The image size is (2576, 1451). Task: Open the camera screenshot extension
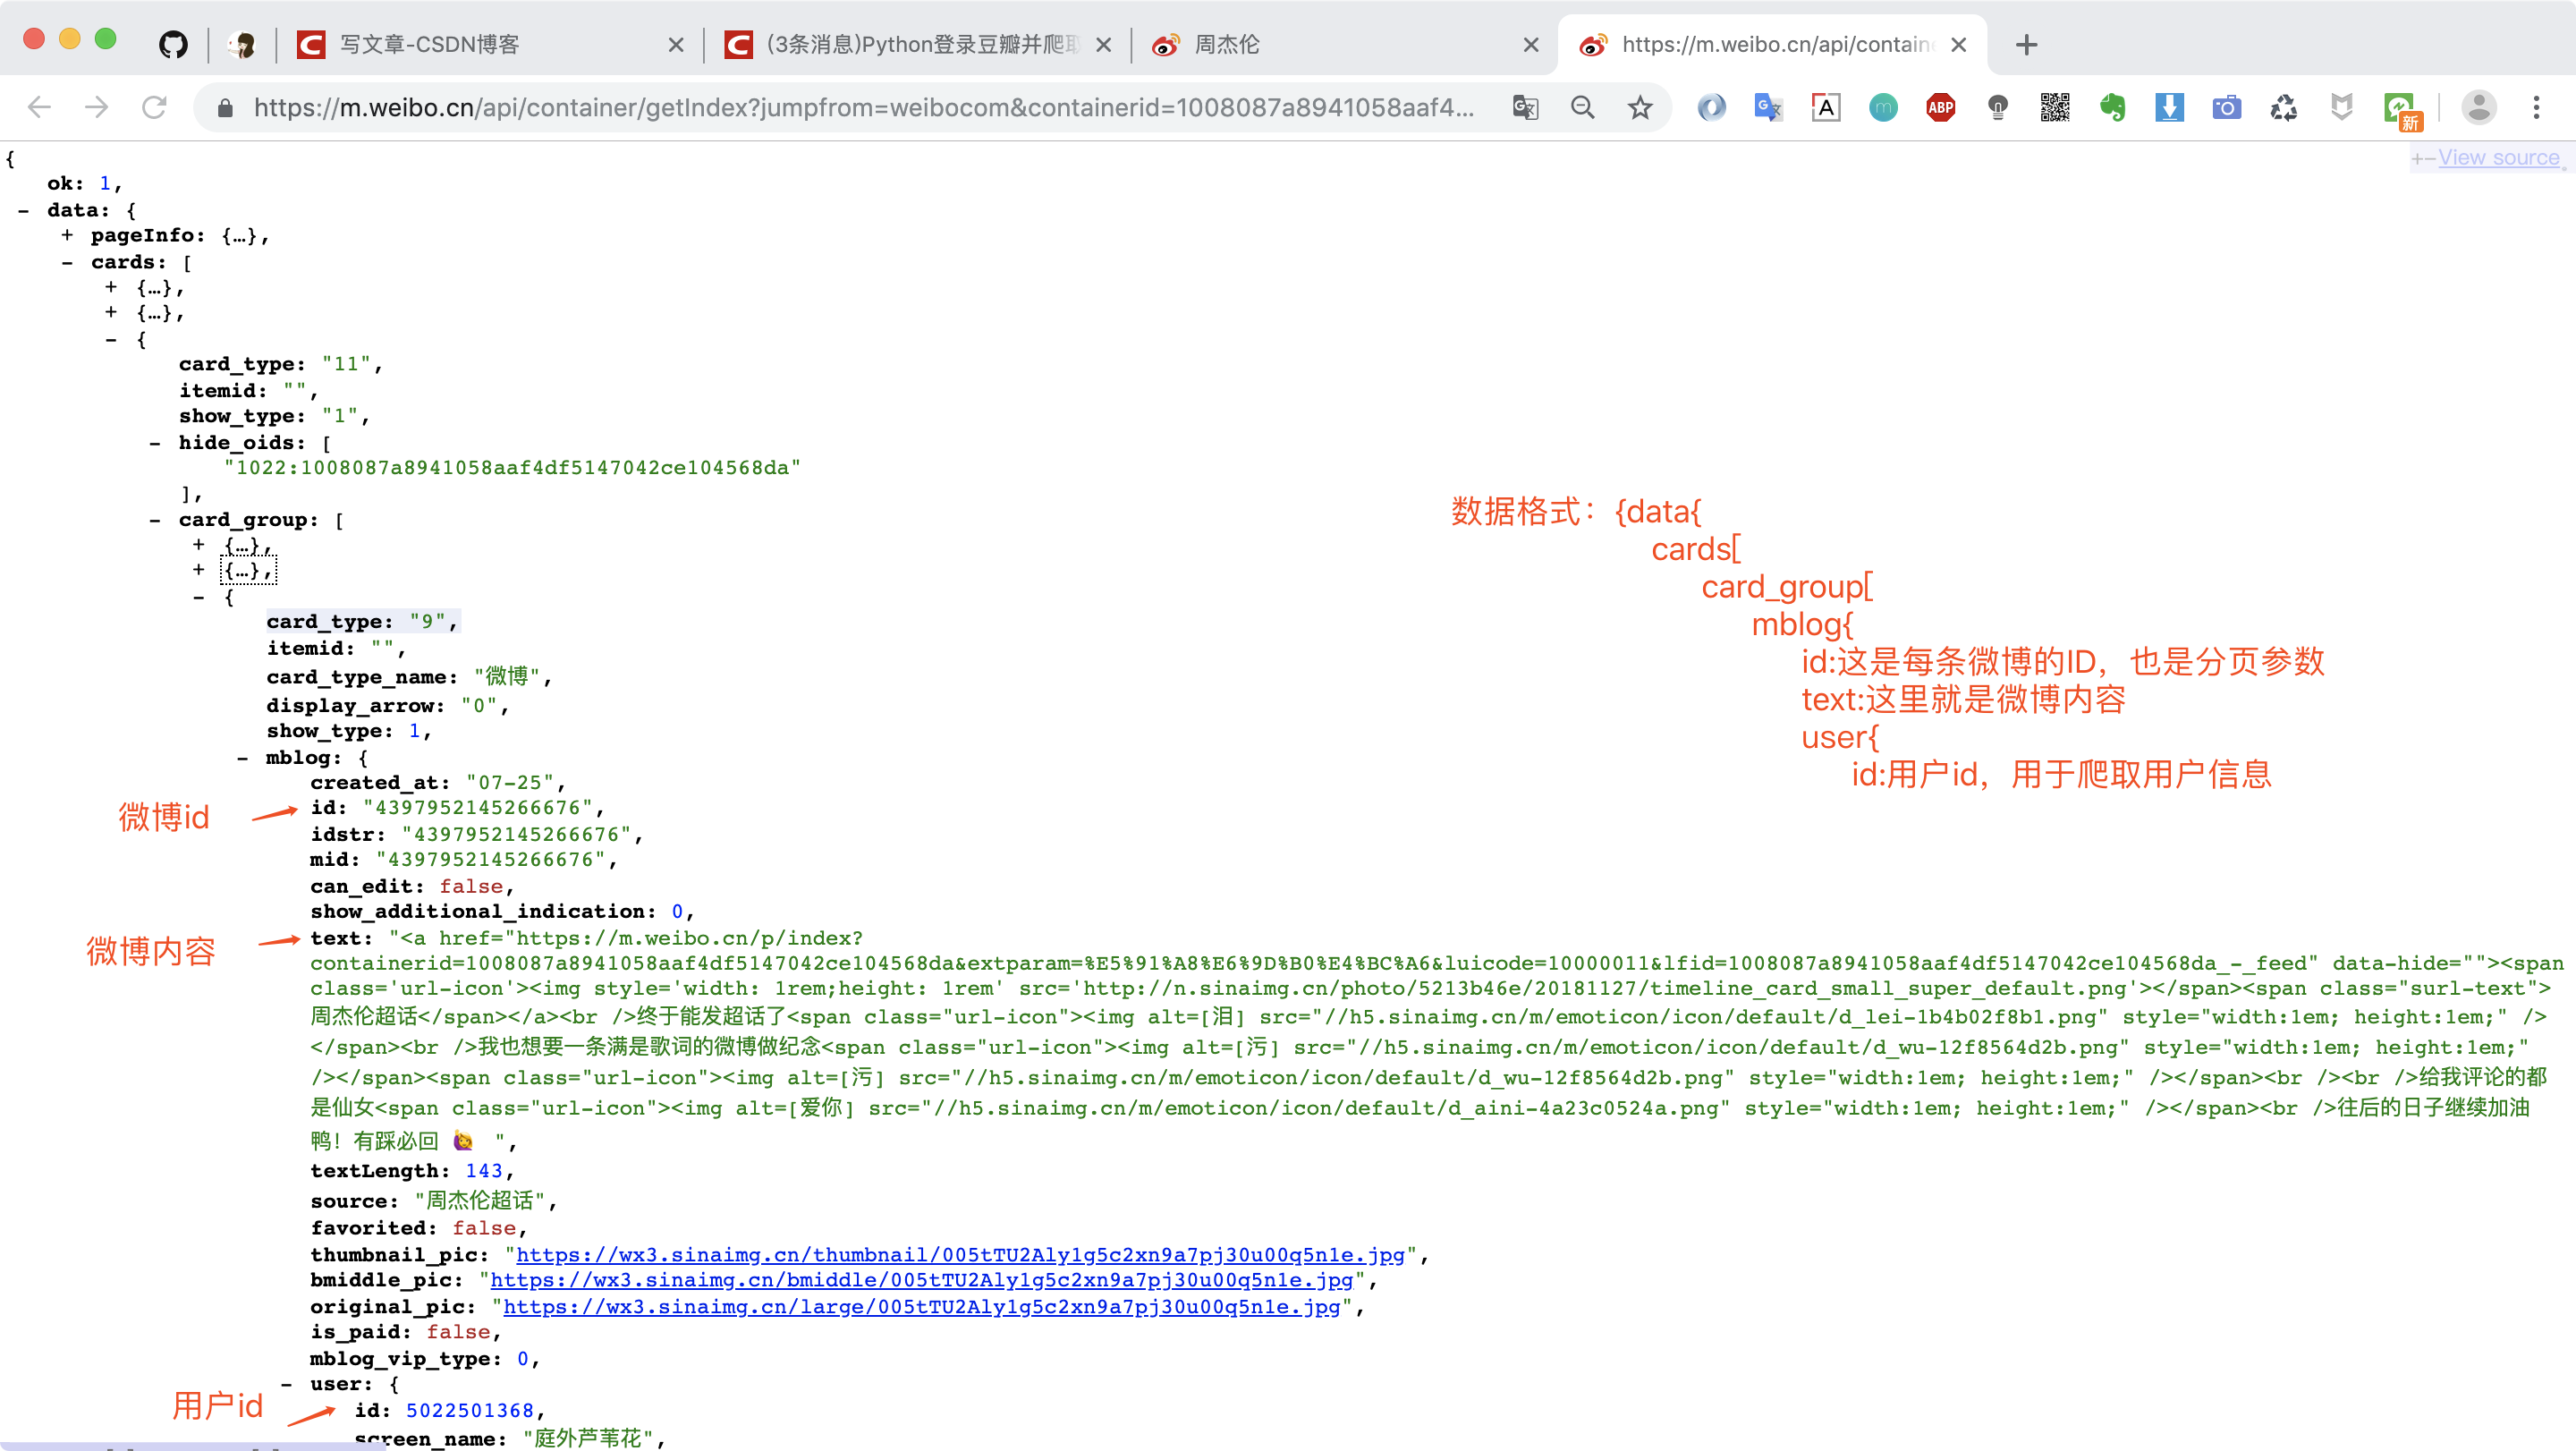coord(2227,107)
